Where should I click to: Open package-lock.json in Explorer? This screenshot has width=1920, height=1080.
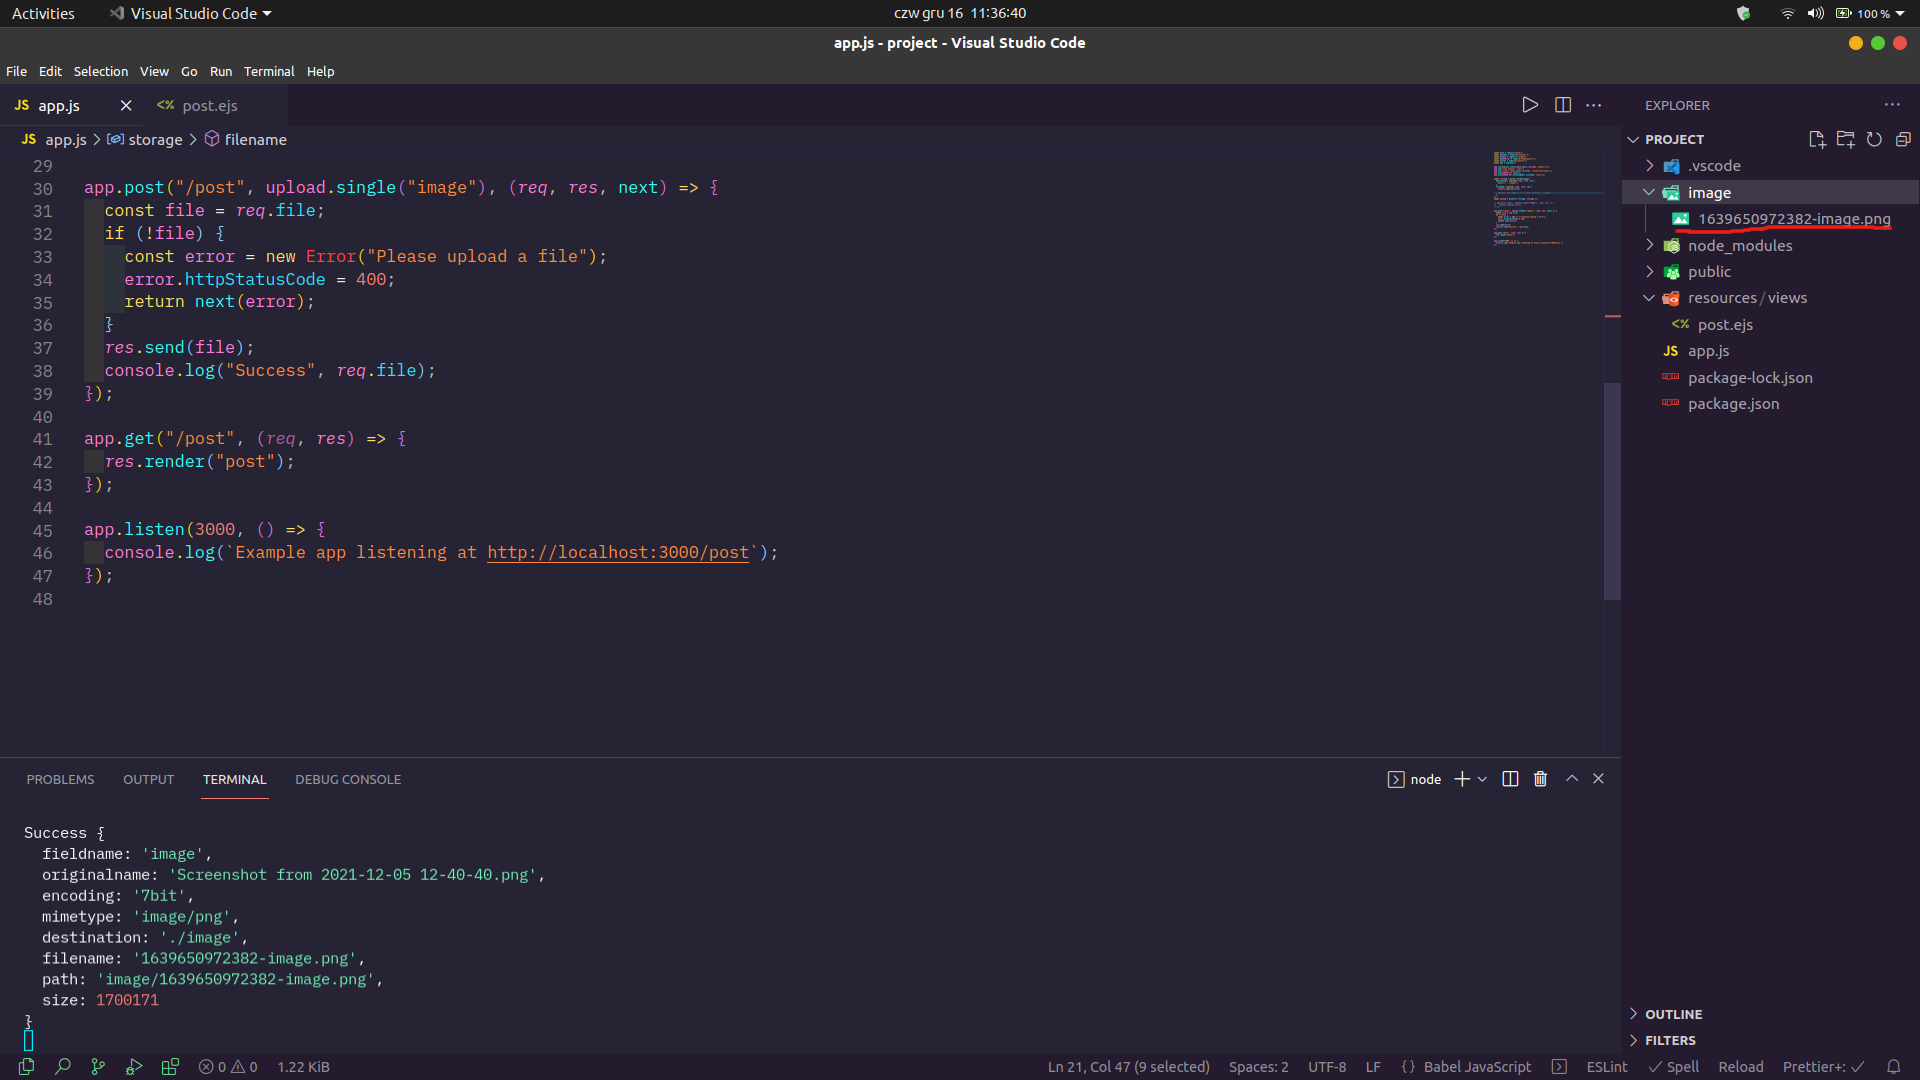point(1770,378)
